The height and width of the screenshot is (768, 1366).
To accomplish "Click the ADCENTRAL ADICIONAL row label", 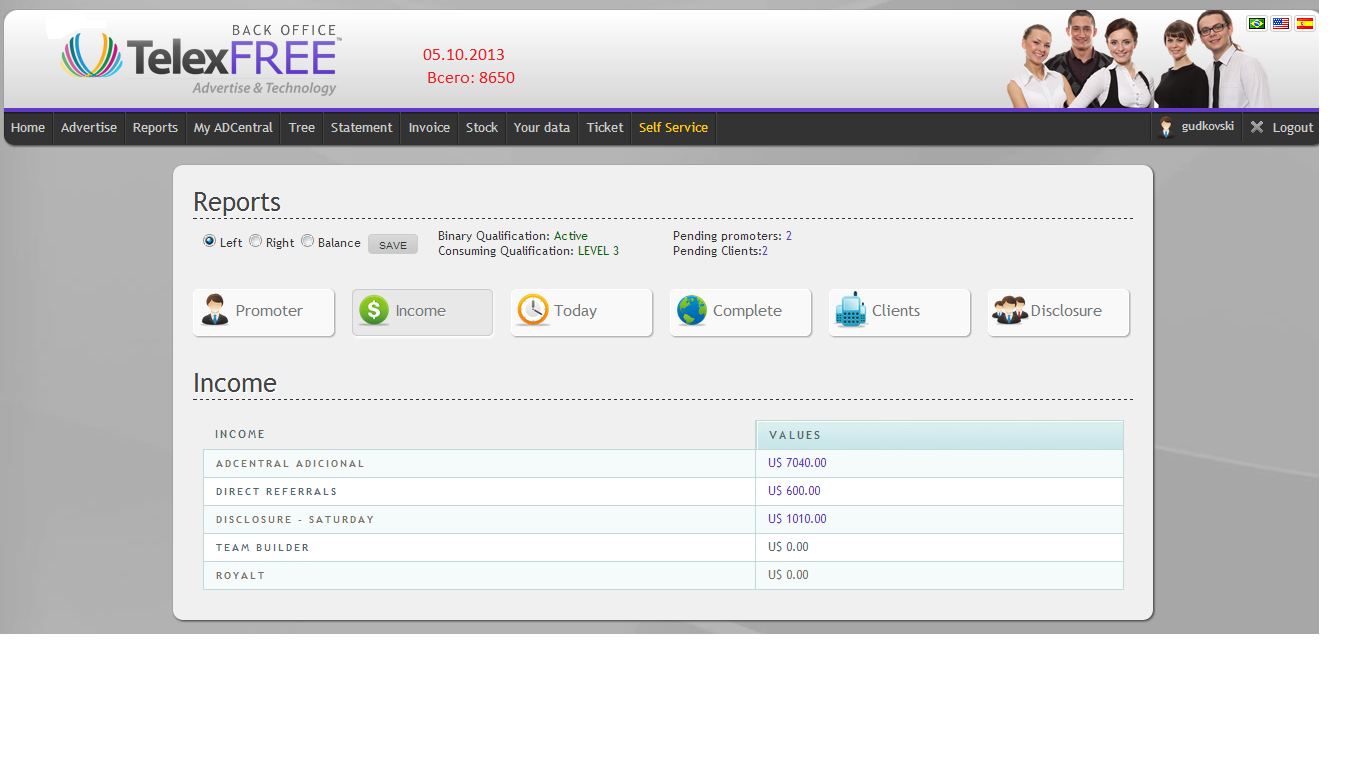I will (290, 464).
